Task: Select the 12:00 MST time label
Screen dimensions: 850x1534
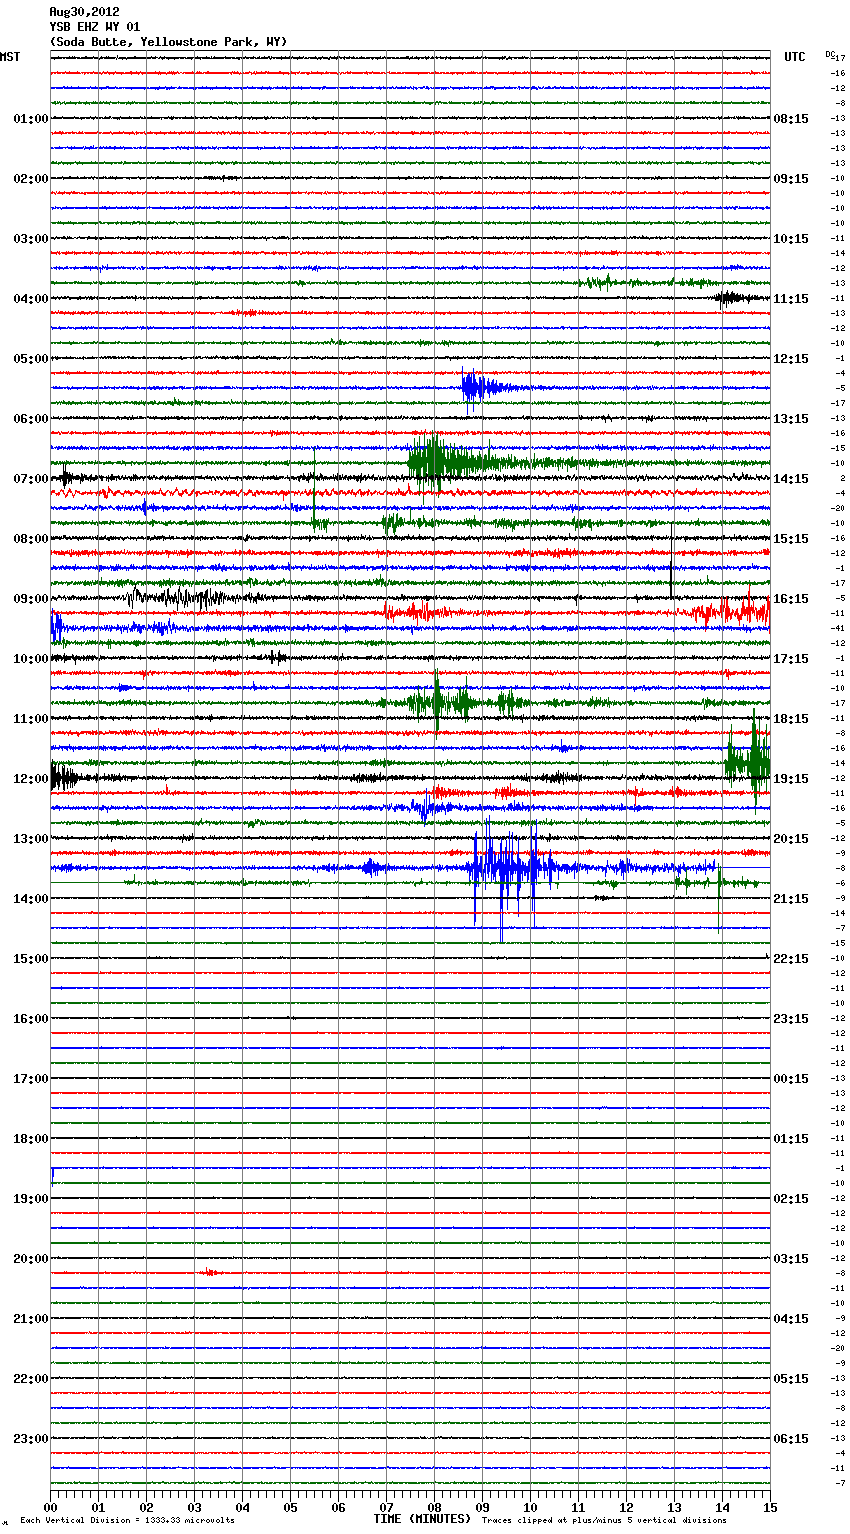Action: coord(30,779)
